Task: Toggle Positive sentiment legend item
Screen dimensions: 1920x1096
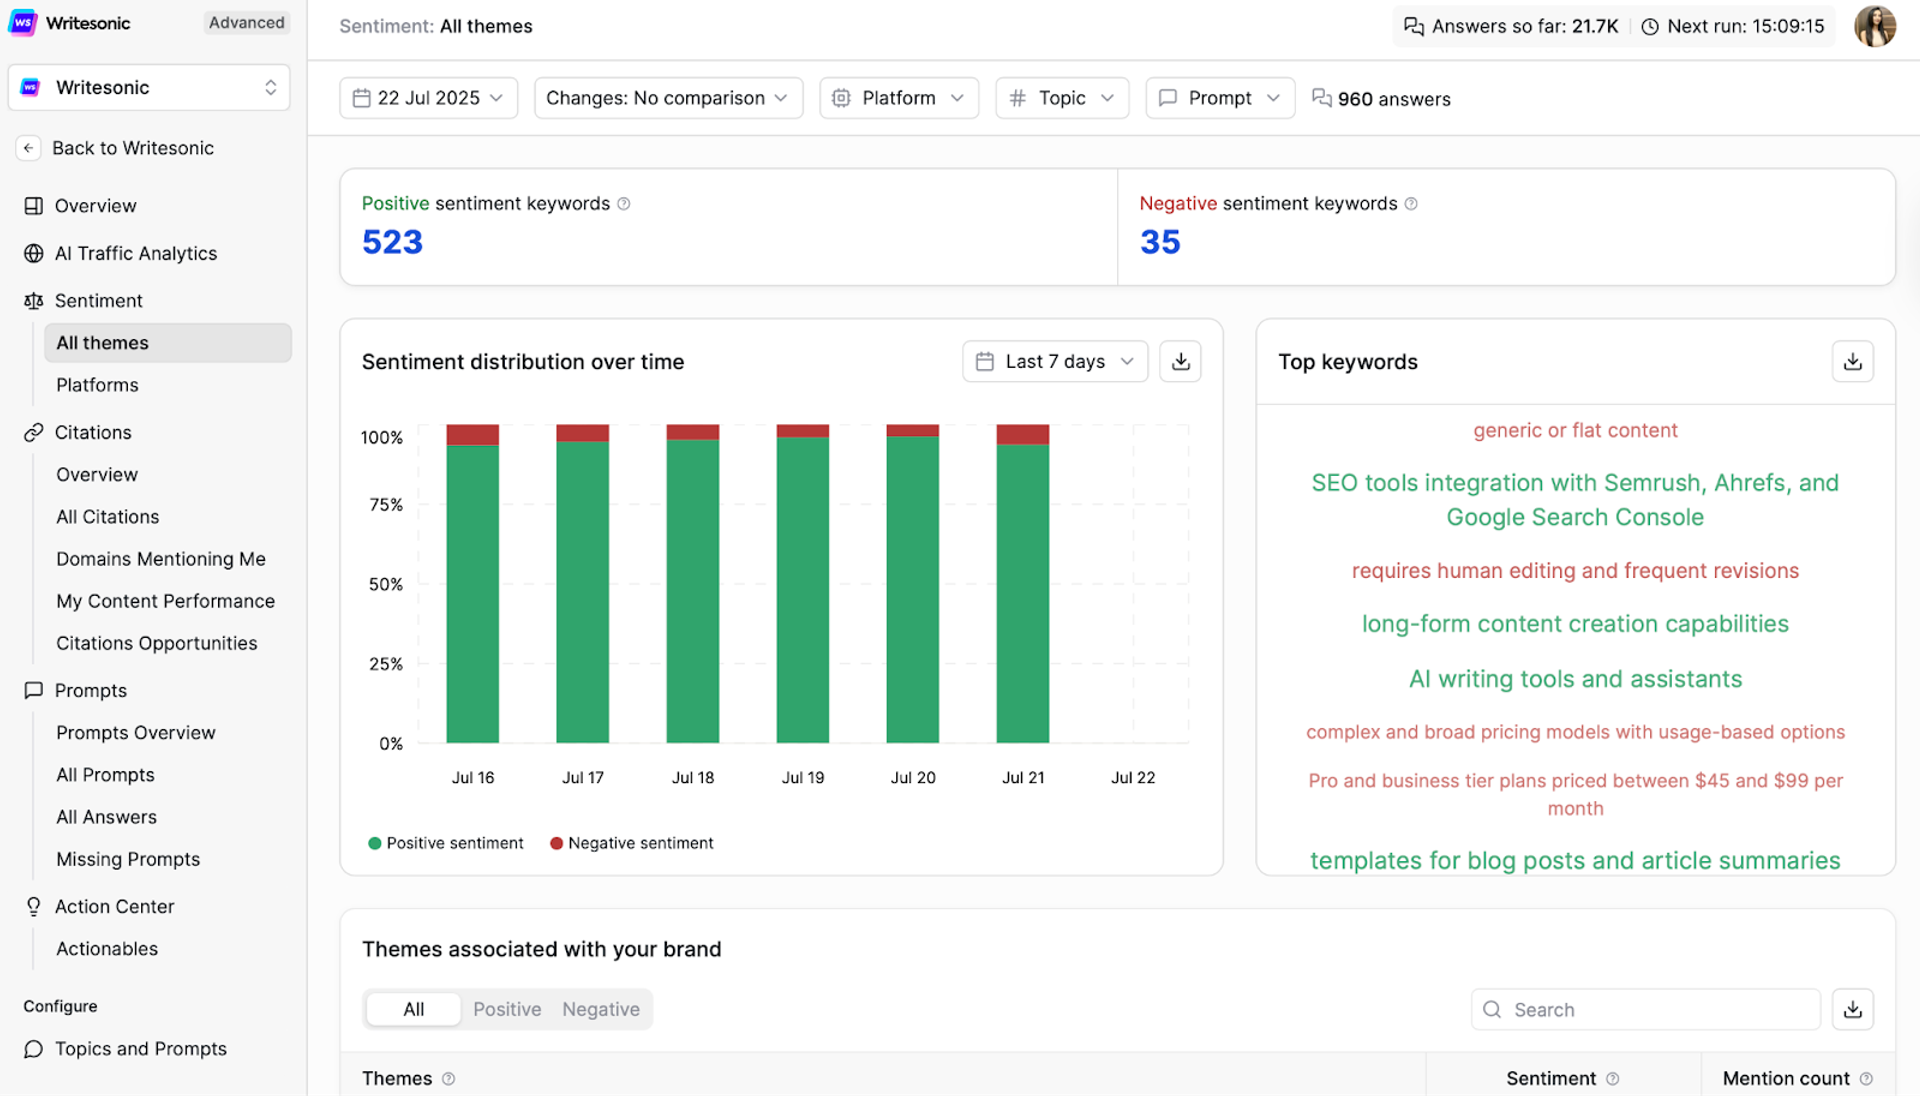Action: [446, 843]
